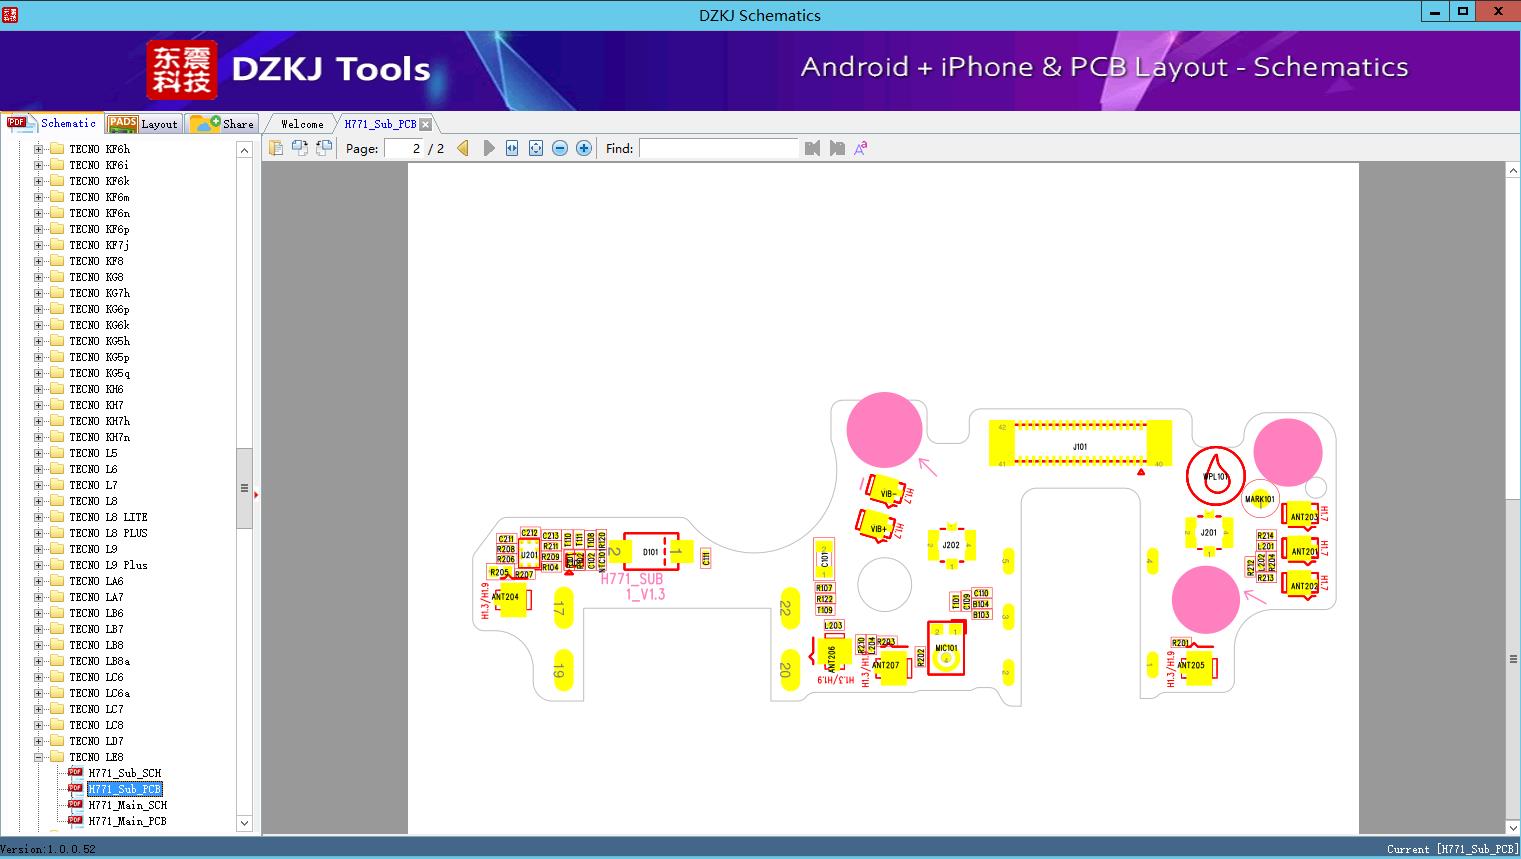Click the TECNO L5 folder icon
1521x859 pixels.
[57, 453]
